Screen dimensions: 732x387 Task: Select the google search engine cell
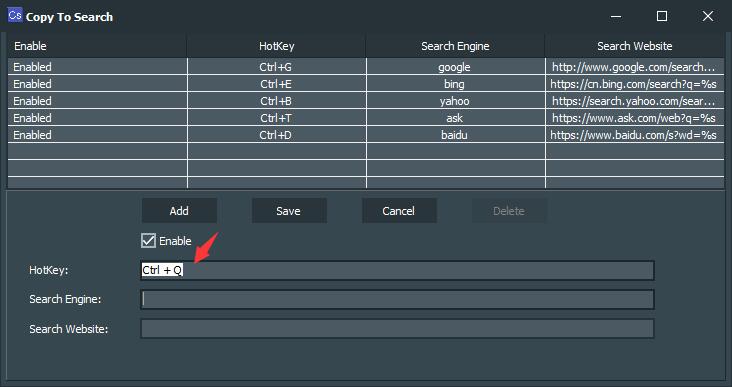coord(455,67)
